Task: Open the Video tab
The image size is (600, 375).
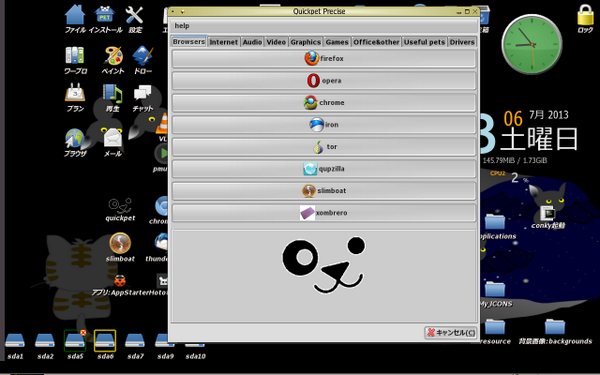Action: point(276,42)
